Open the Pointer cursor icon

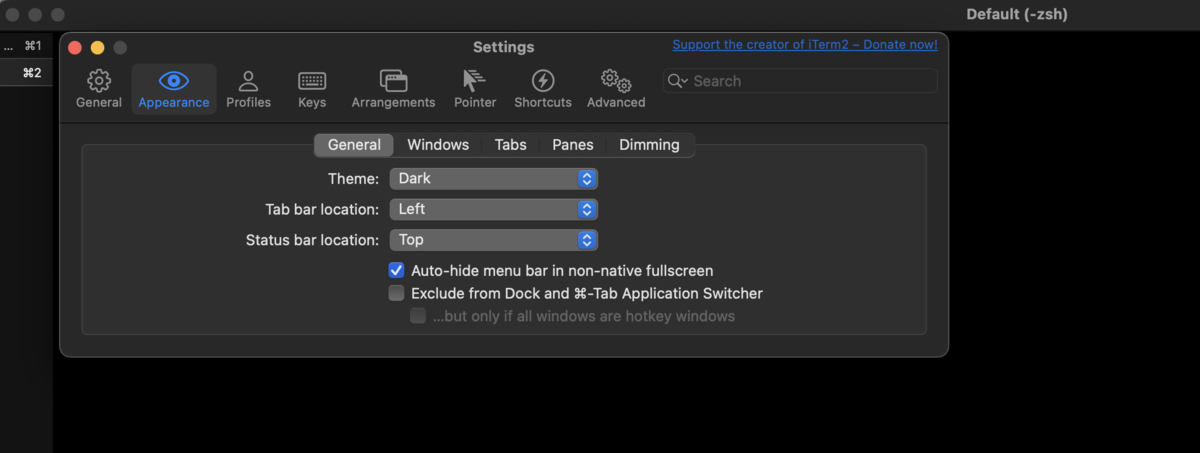tap(474, 81)
